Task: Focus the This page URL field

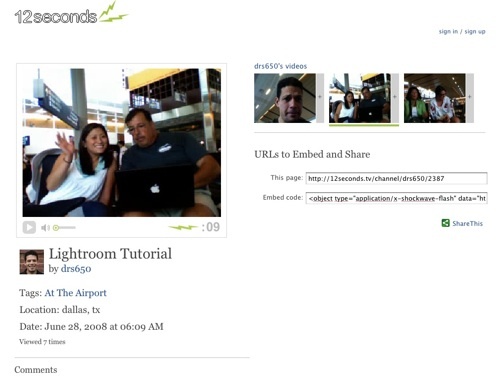Action: point(397,178)
